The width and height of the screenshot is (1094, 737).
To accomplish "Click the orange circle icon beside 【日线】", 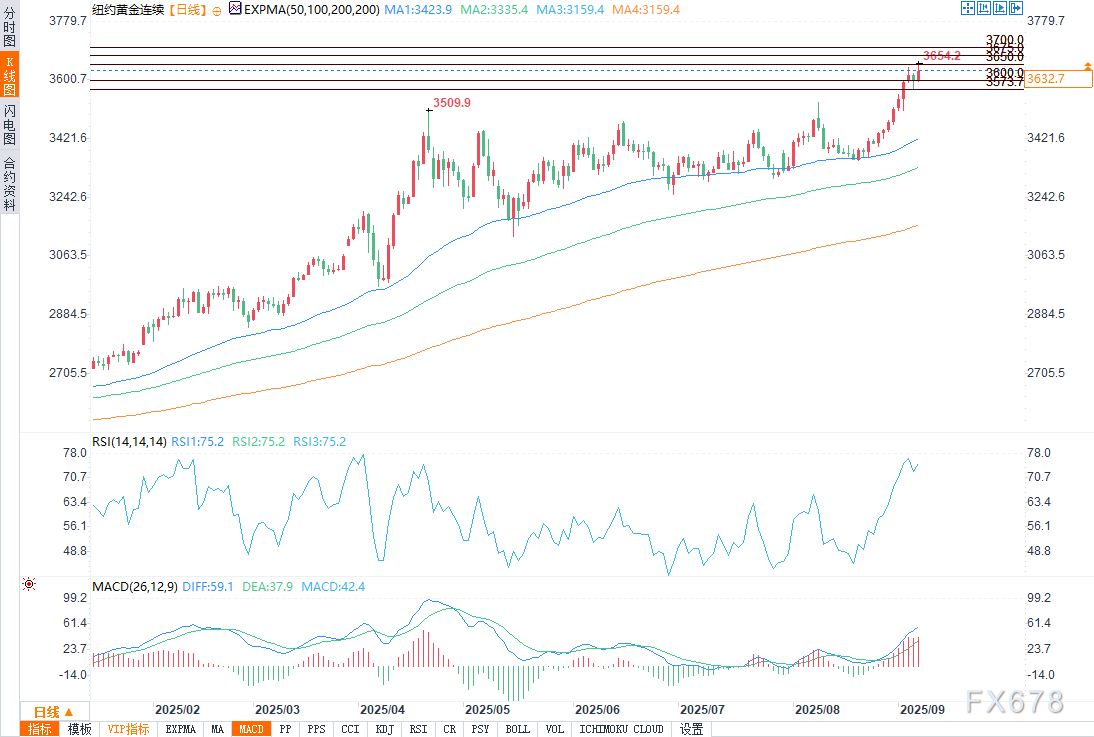I will [217, 9].
